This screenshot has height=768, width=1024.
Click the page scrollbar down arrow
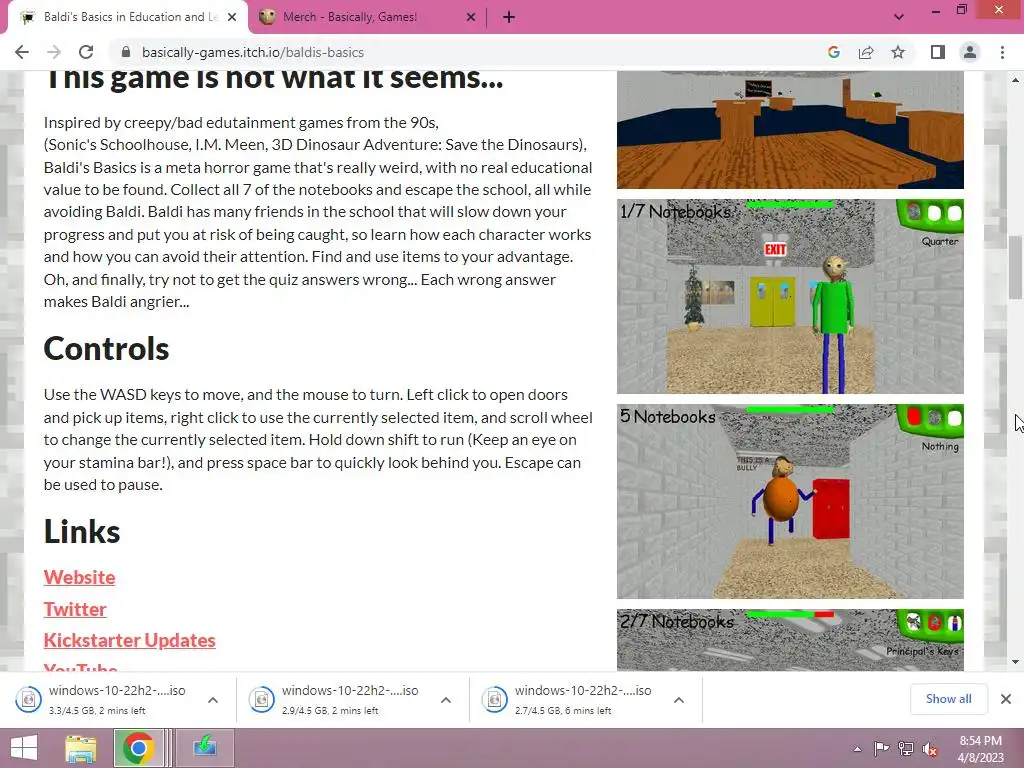(x=1016, y=662)
